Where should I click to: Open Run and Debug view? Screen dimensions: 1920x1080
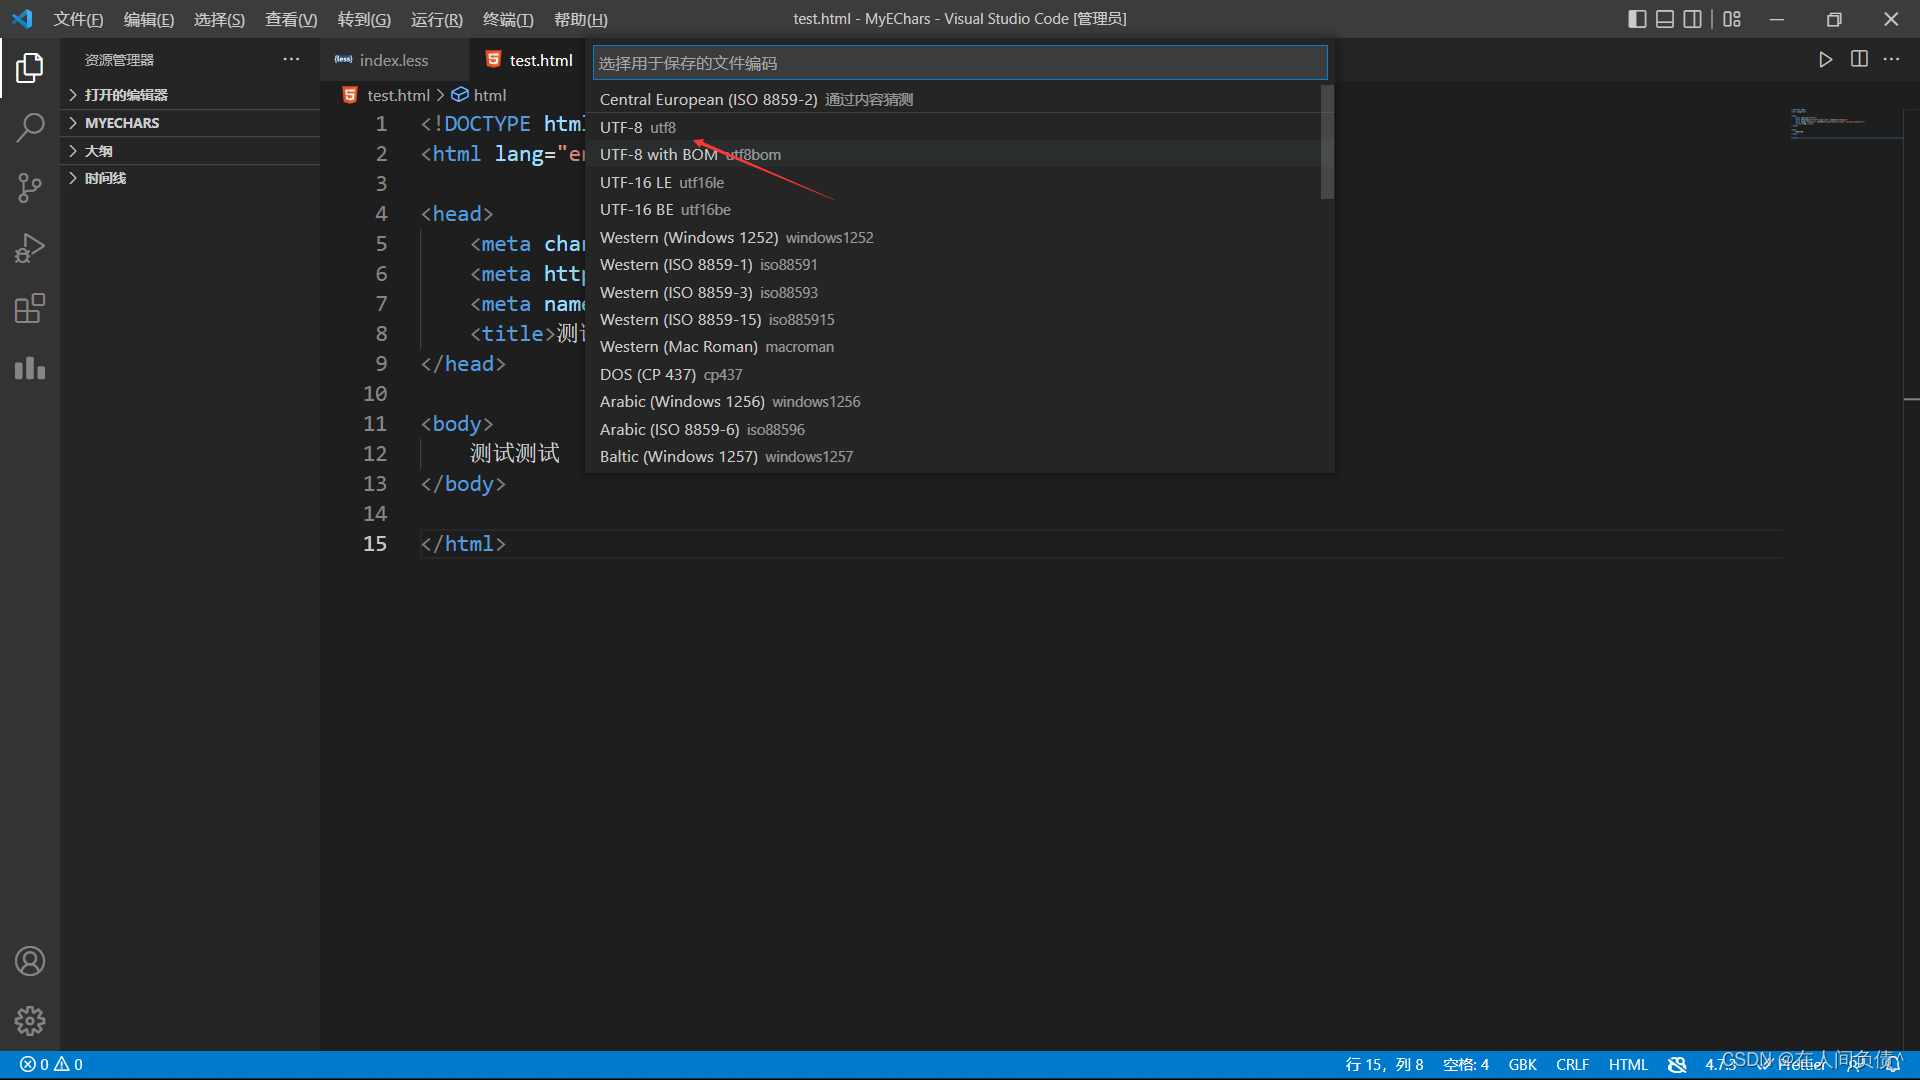30,248
